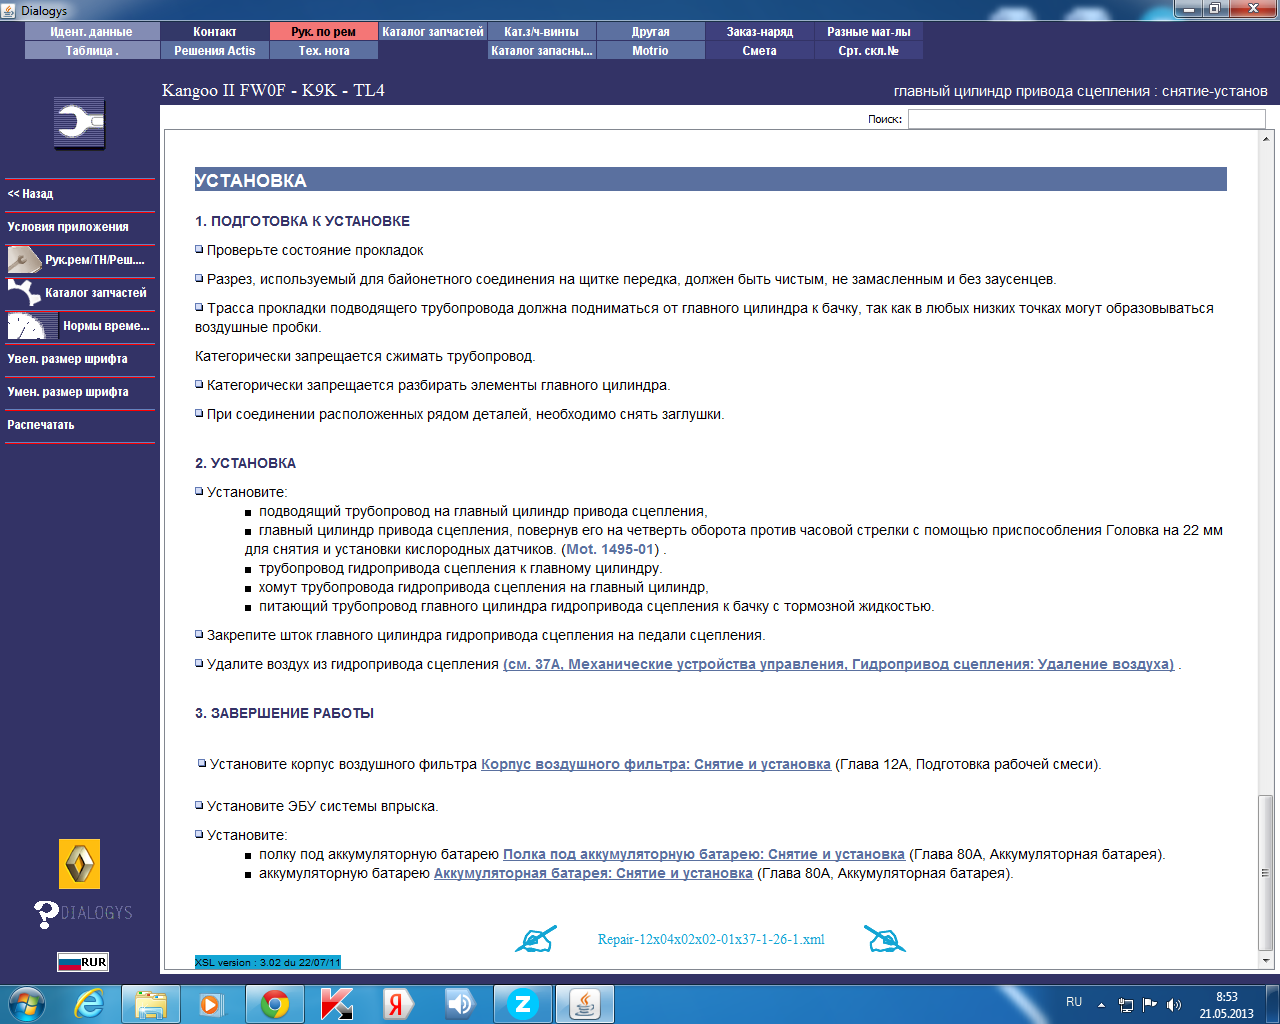Open Dialogys help question mark icon
This screenshot has width=1280, height=1024.
point(46,914)
